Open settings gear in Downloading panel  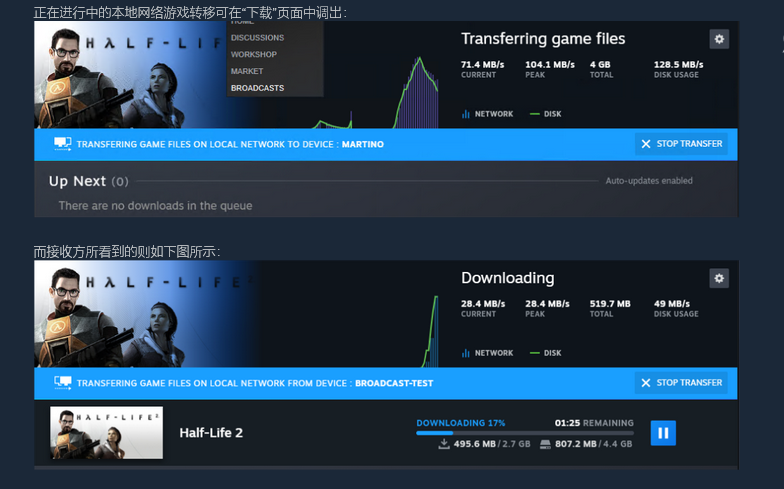719,278
